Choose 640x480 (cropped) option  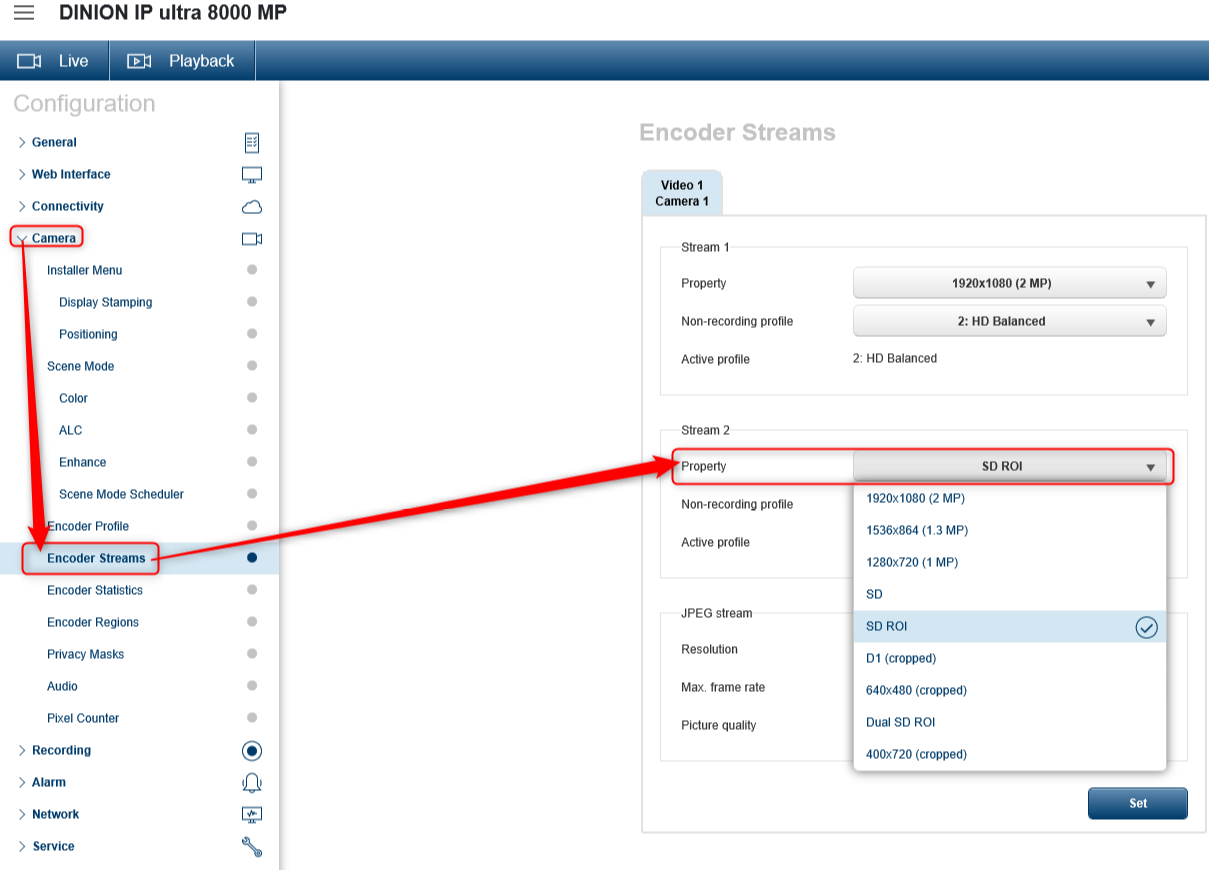pos(1009,690)
